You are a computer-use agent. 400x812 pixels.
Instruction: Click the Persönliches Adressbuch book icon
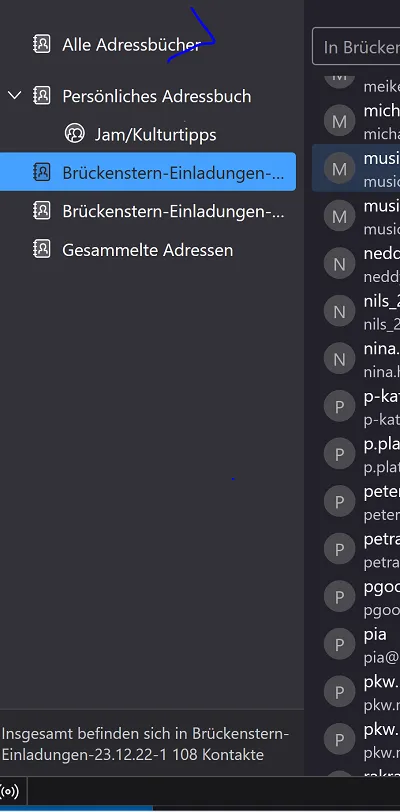[41, 96]
